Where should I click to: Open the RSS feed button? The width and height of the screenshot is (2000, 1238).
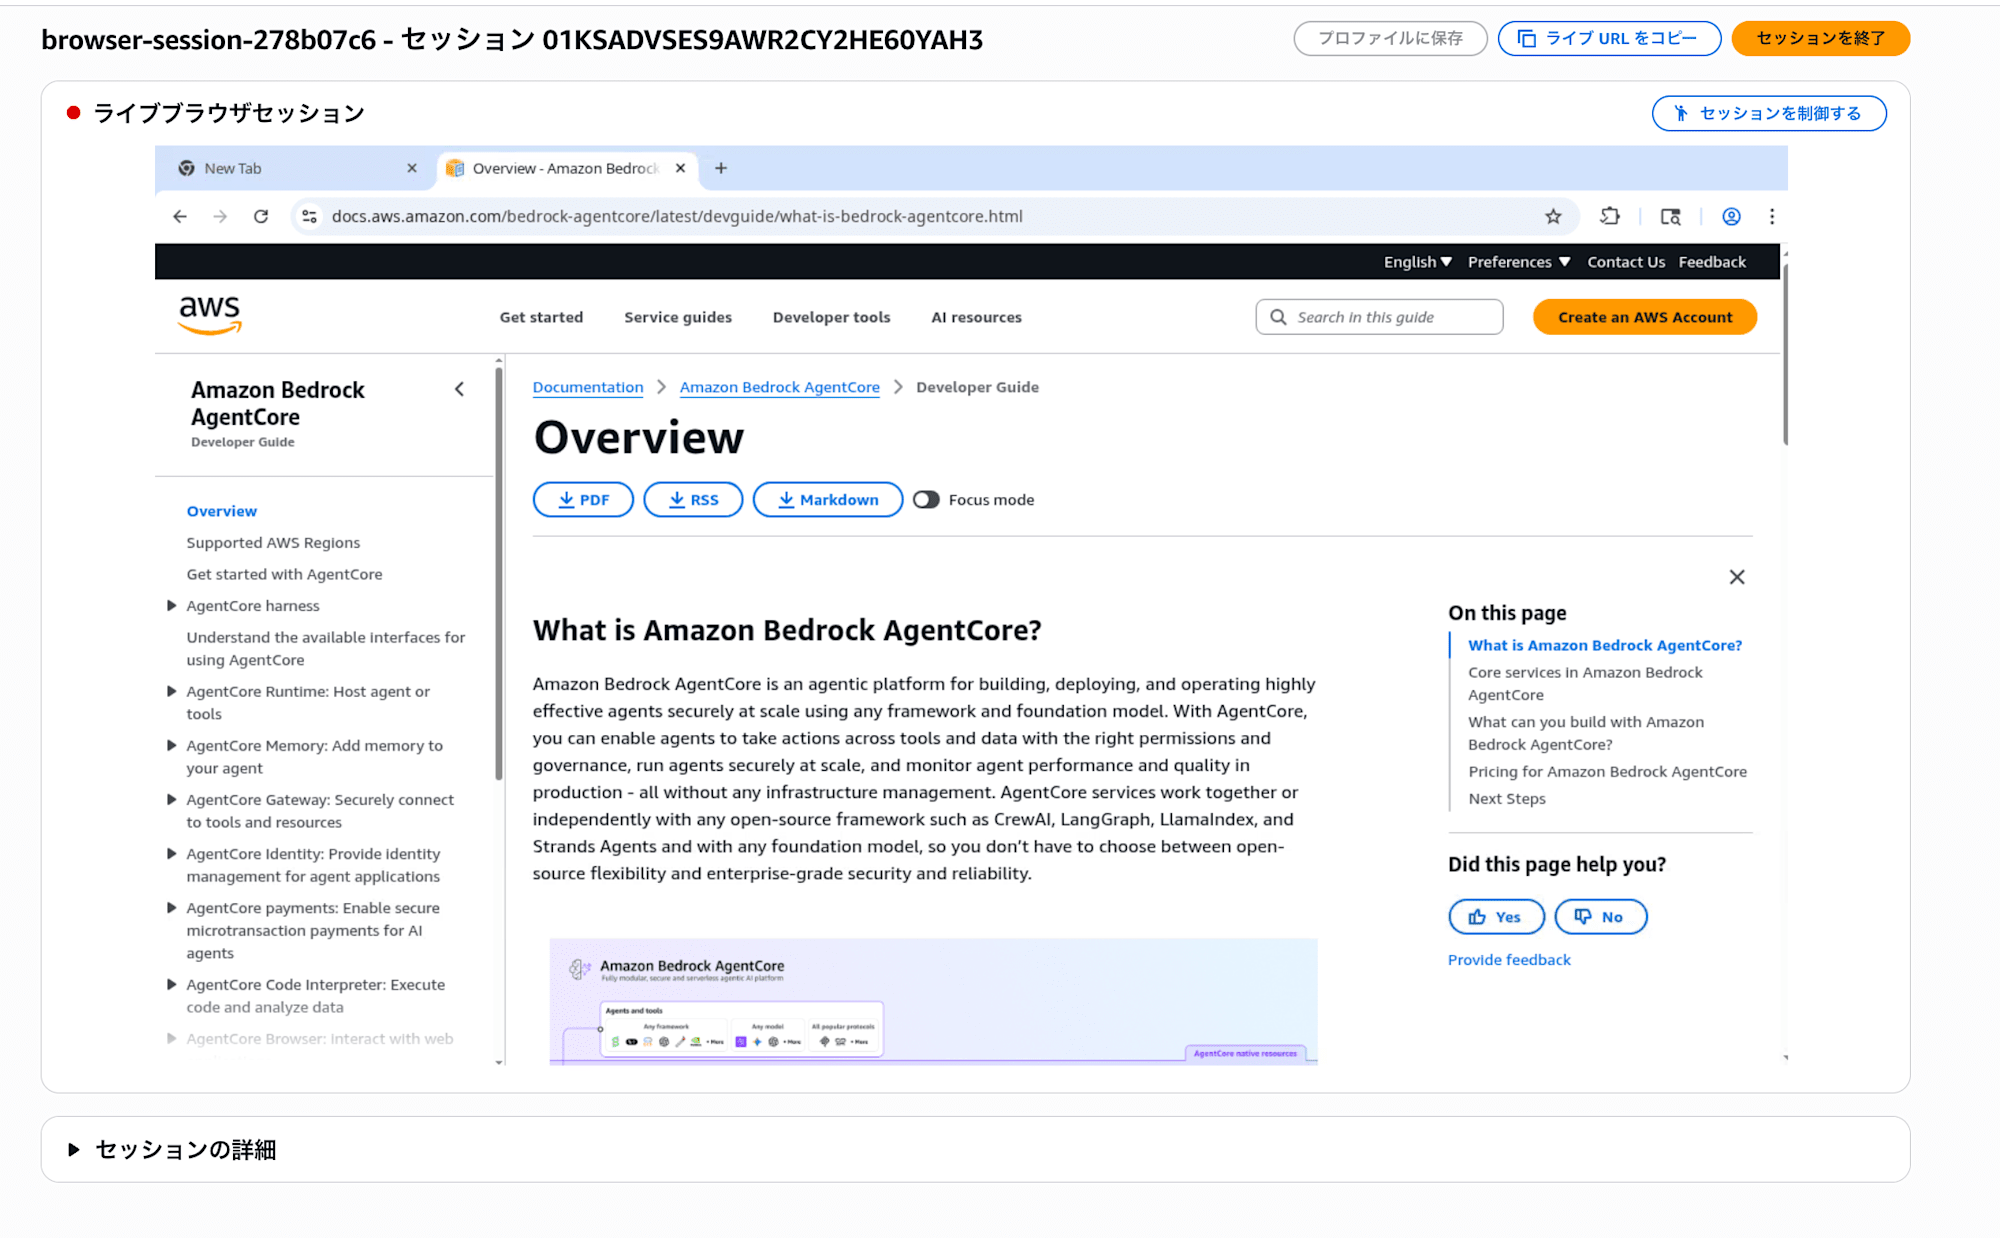click(693, 500)
